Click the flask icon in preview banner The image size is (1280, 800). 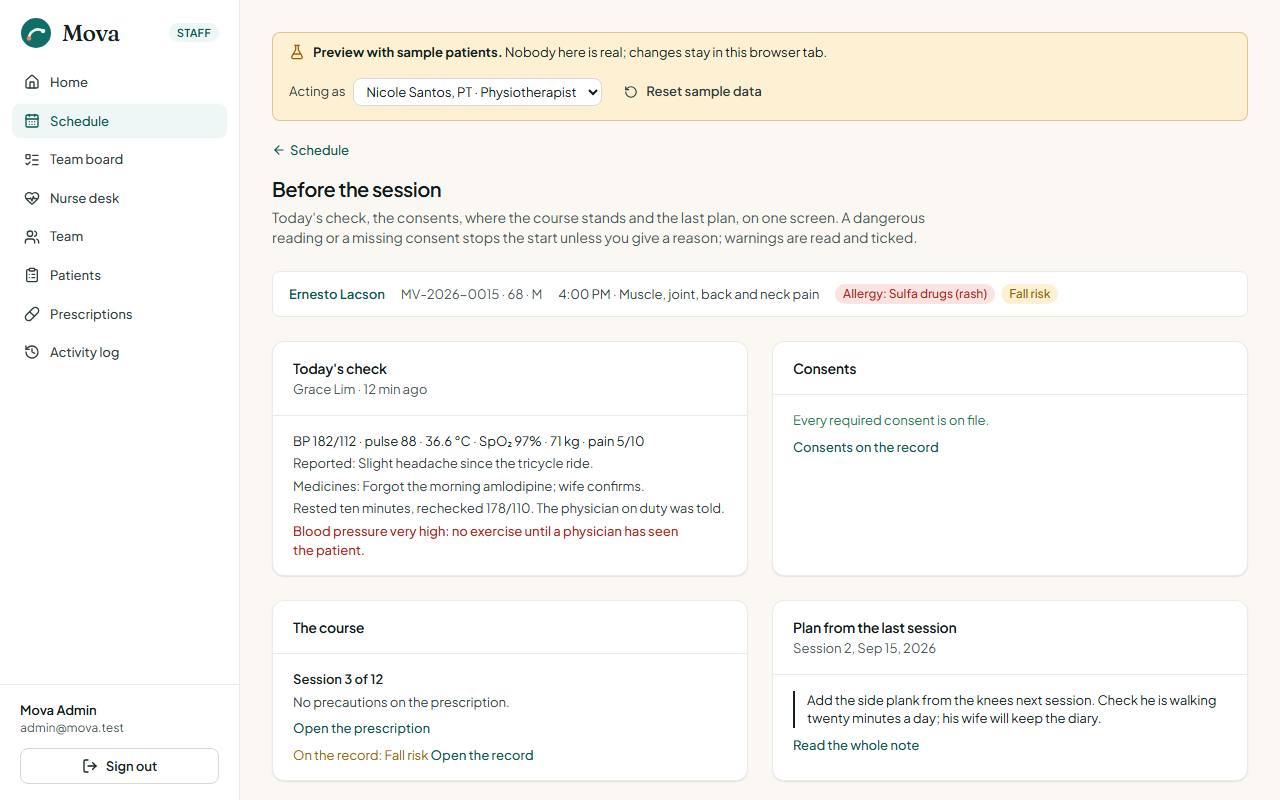[297, 52]
